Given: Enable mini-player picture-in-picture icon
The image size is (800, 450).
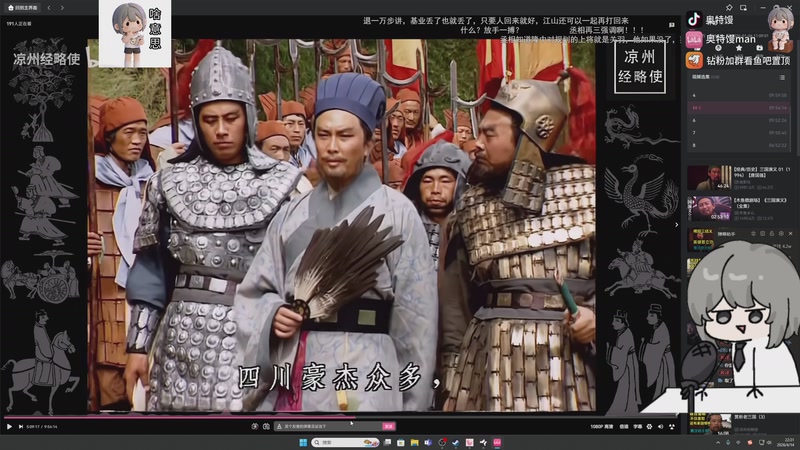Looking at the screenshot, I should click(x=743, y=8).
